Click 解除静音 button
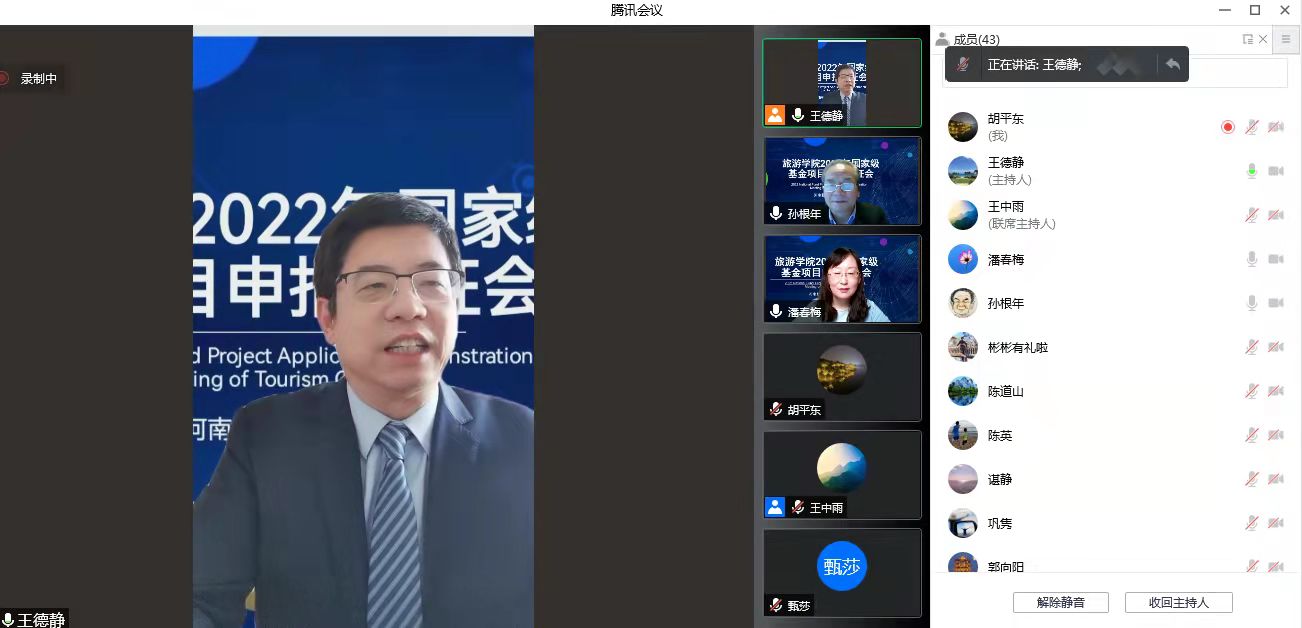This screenshot has width=1302, height=628. (1060, 602)
